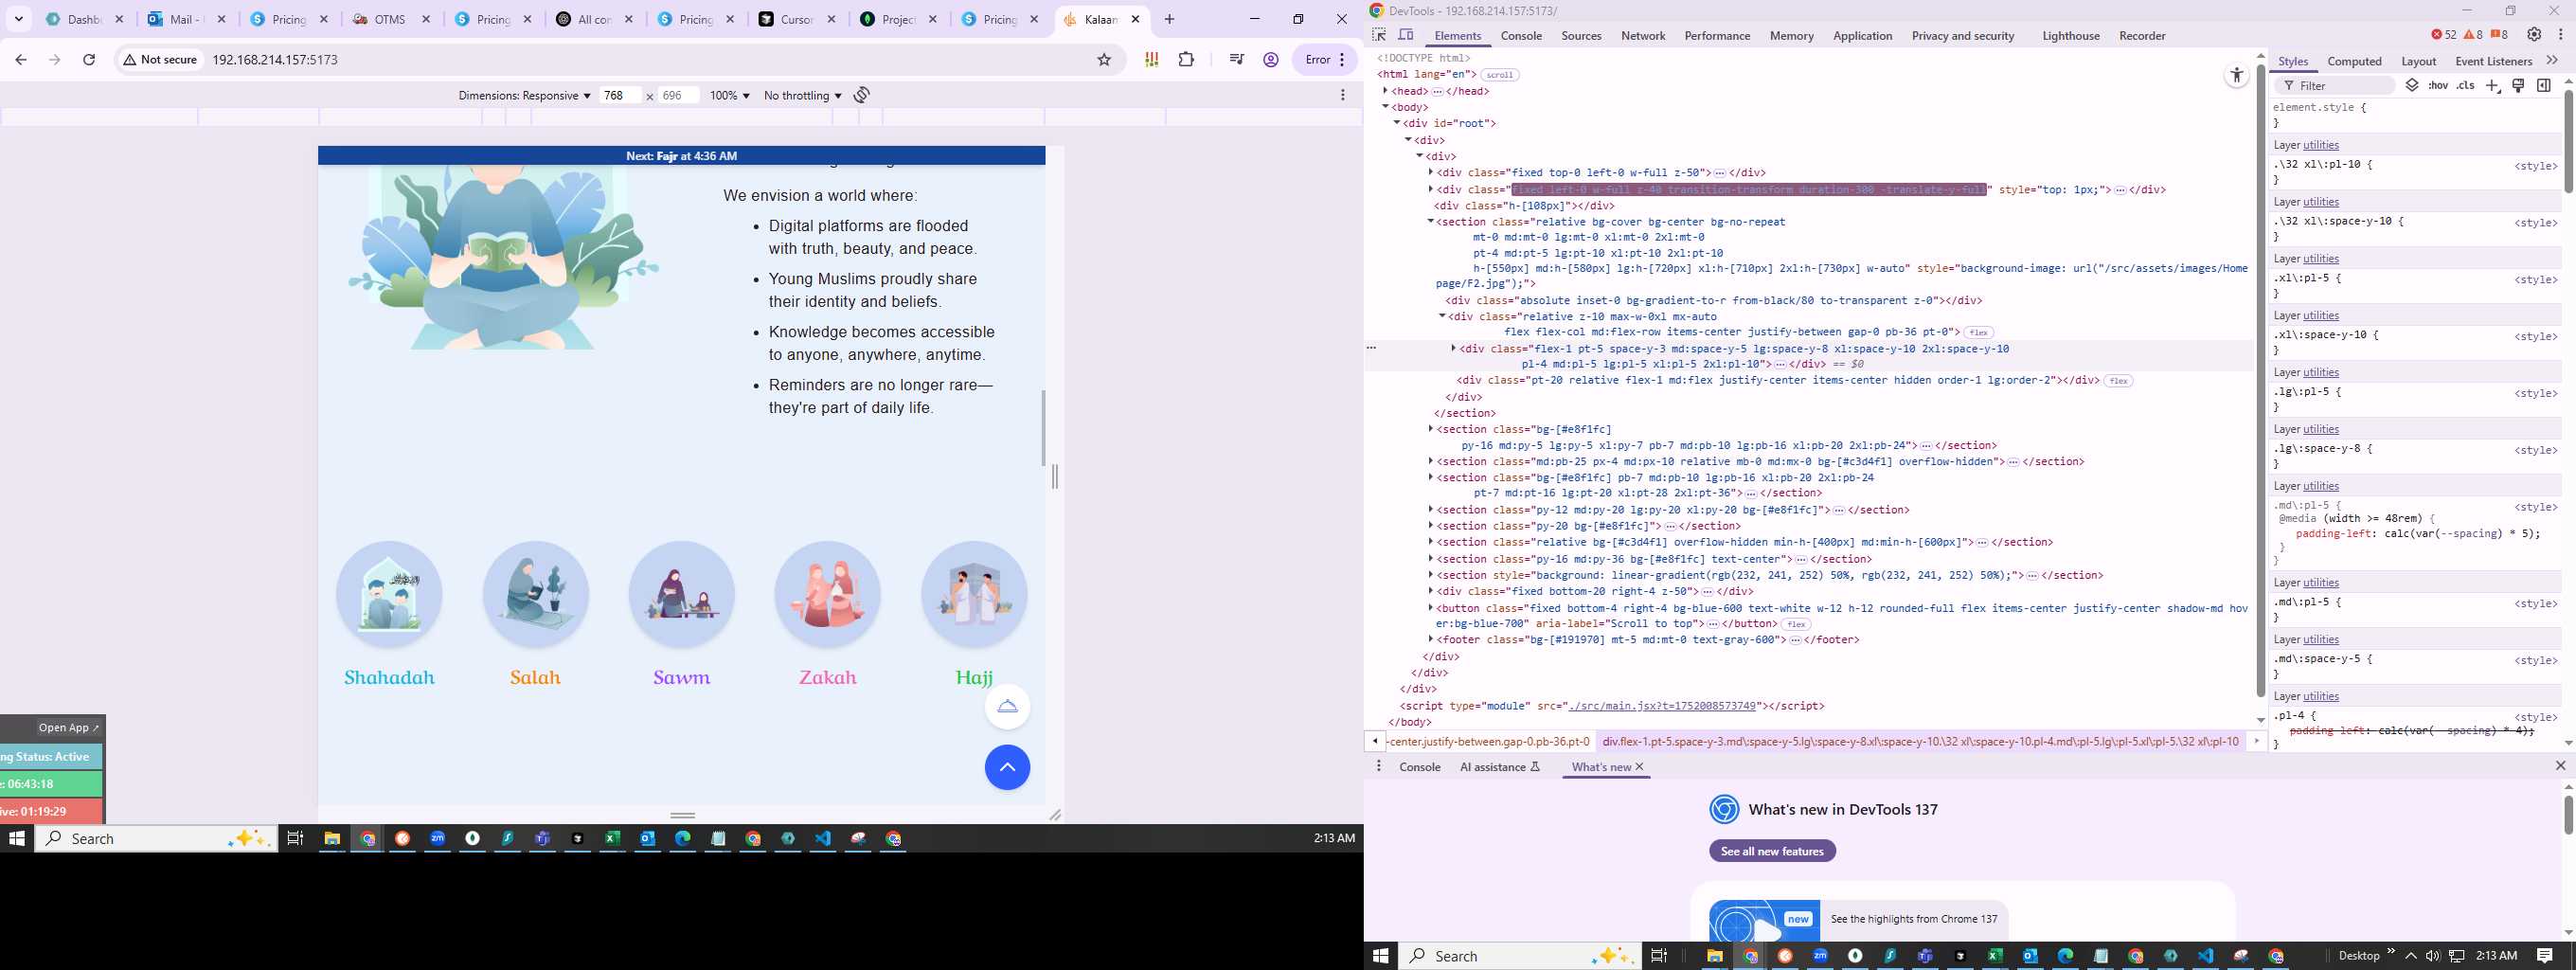Open the drawer three-dot menu beside Console

(x=1379, y=767)
